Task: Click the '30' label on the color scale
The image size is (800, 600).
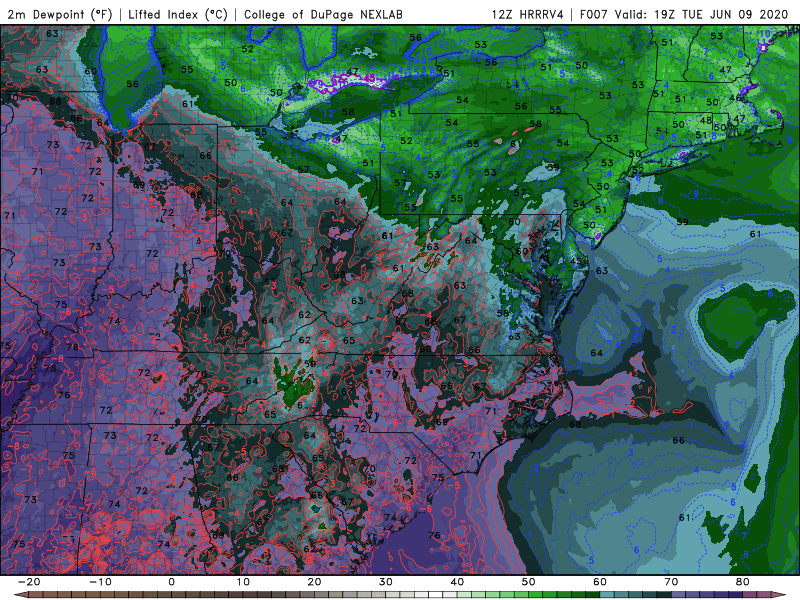Action: (386, 582)
